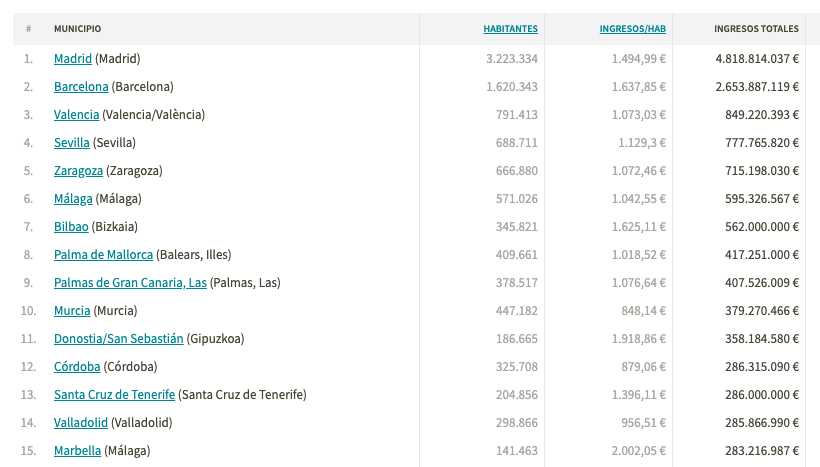This screenshot has width=820, height=467.
Task: Click the Córdoba link
Action: 77,367
